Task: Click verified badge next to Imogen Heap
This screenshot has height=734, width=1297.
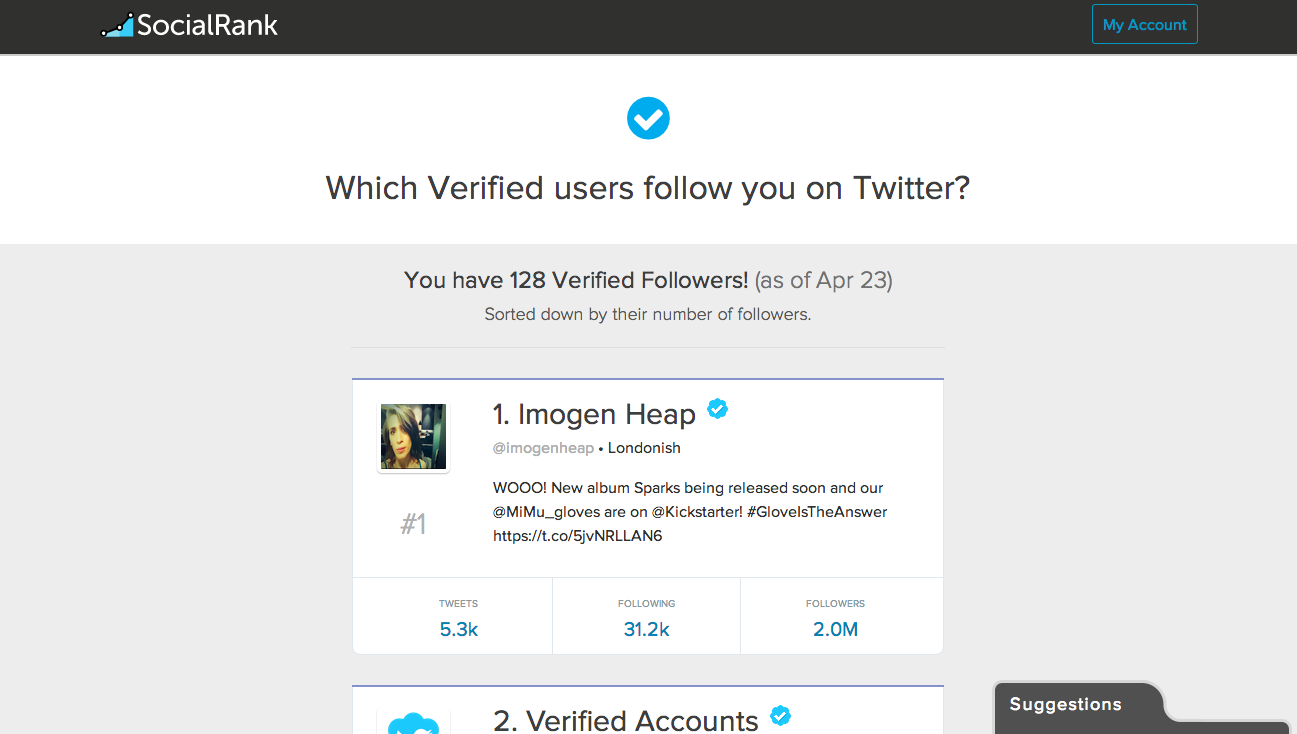Action: (718, 408)
